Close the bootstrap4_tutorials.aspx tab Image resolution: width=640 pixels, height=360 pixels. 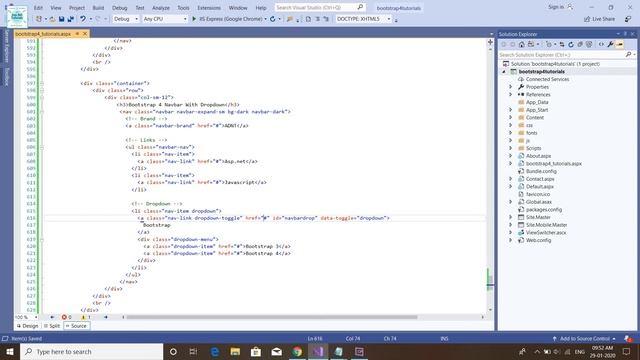85,33
